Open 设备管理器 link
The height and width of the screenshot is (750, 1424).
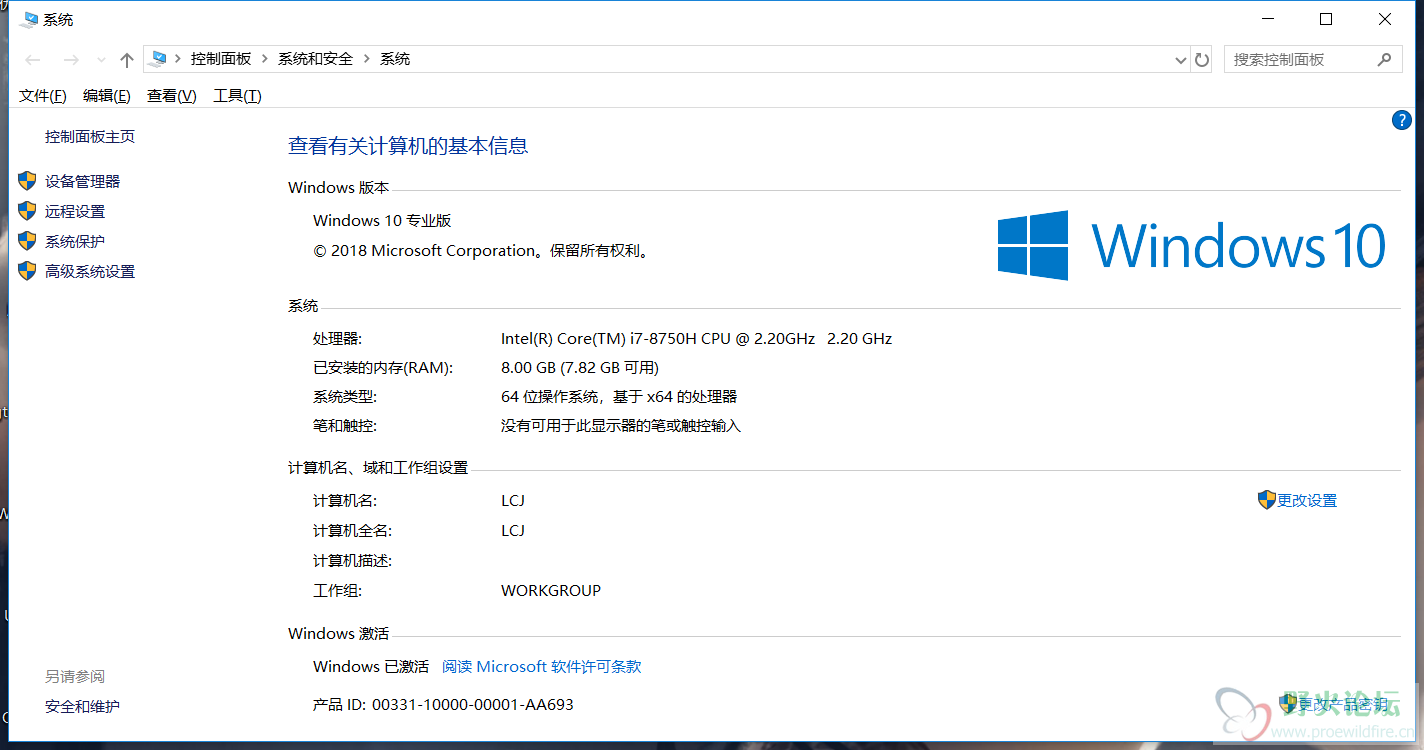[x=83, y=182]
